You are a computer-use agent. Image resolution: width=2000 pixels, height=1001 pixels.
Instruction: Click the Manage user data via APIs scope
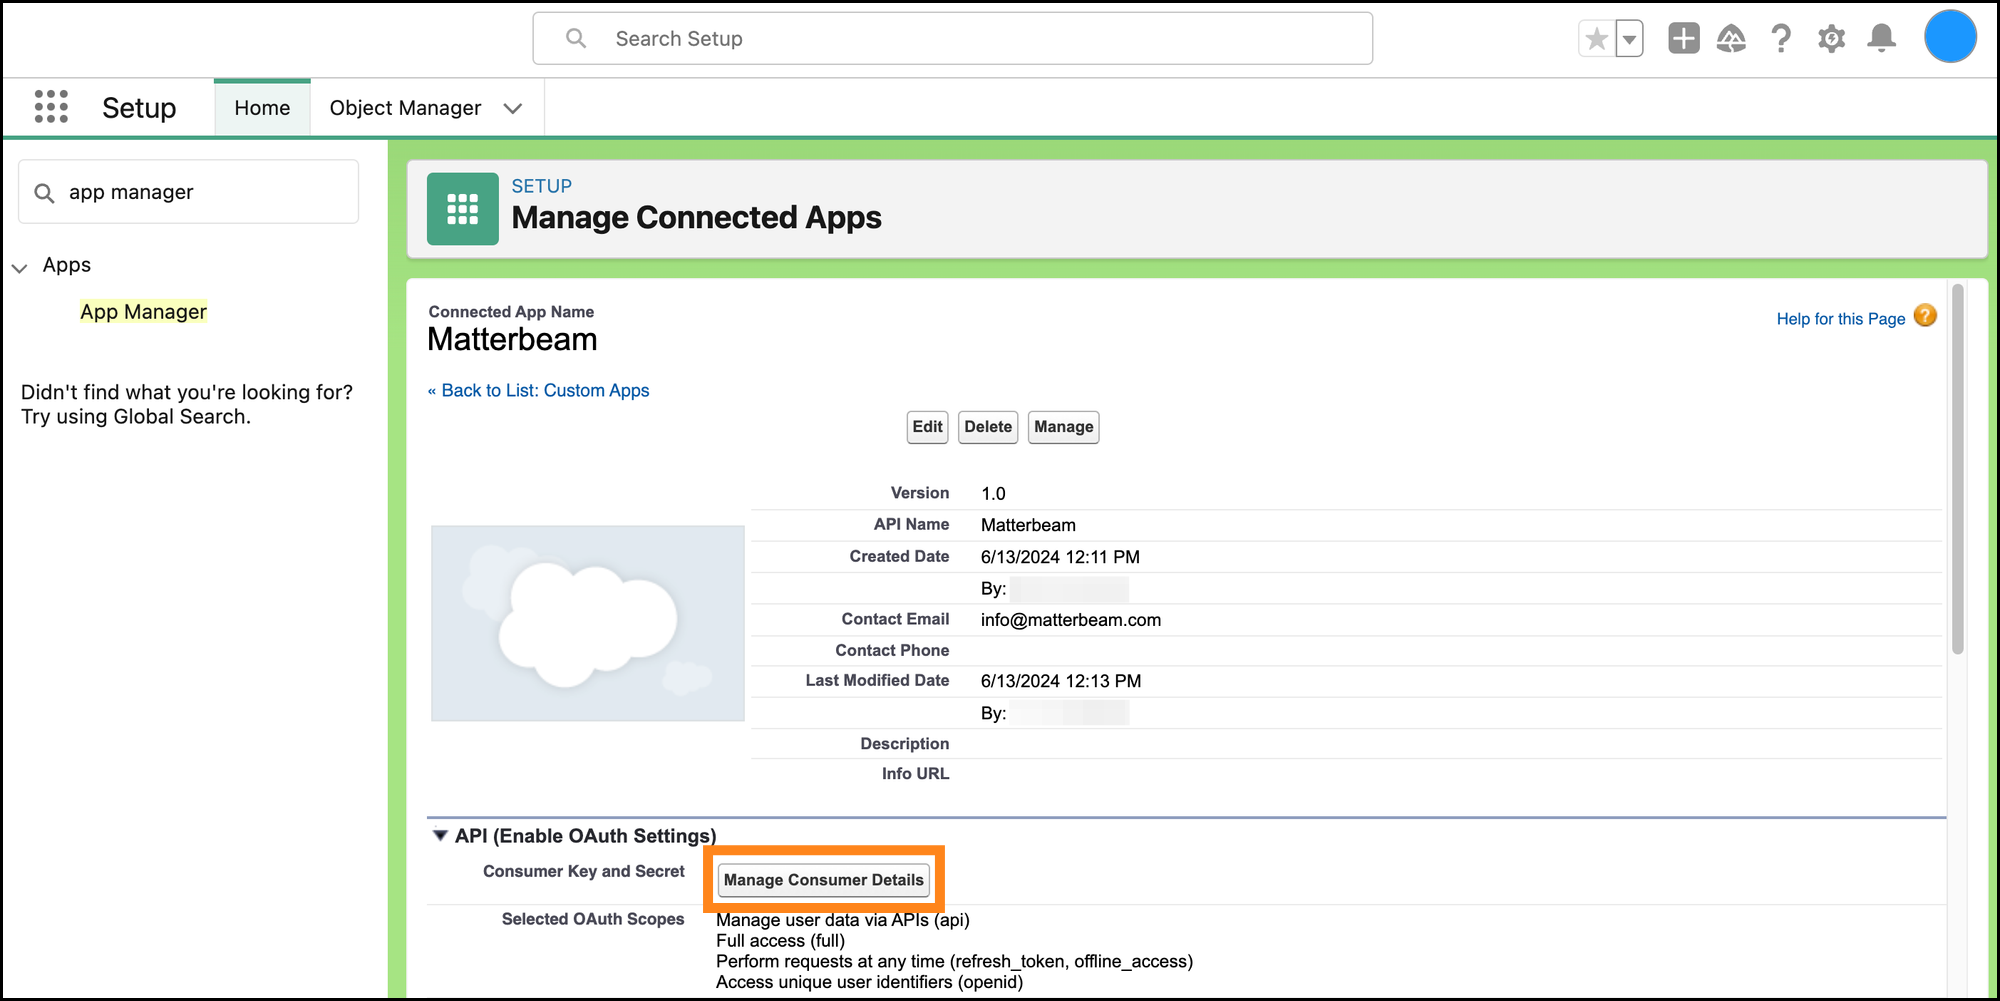click(x=843, y=920)
